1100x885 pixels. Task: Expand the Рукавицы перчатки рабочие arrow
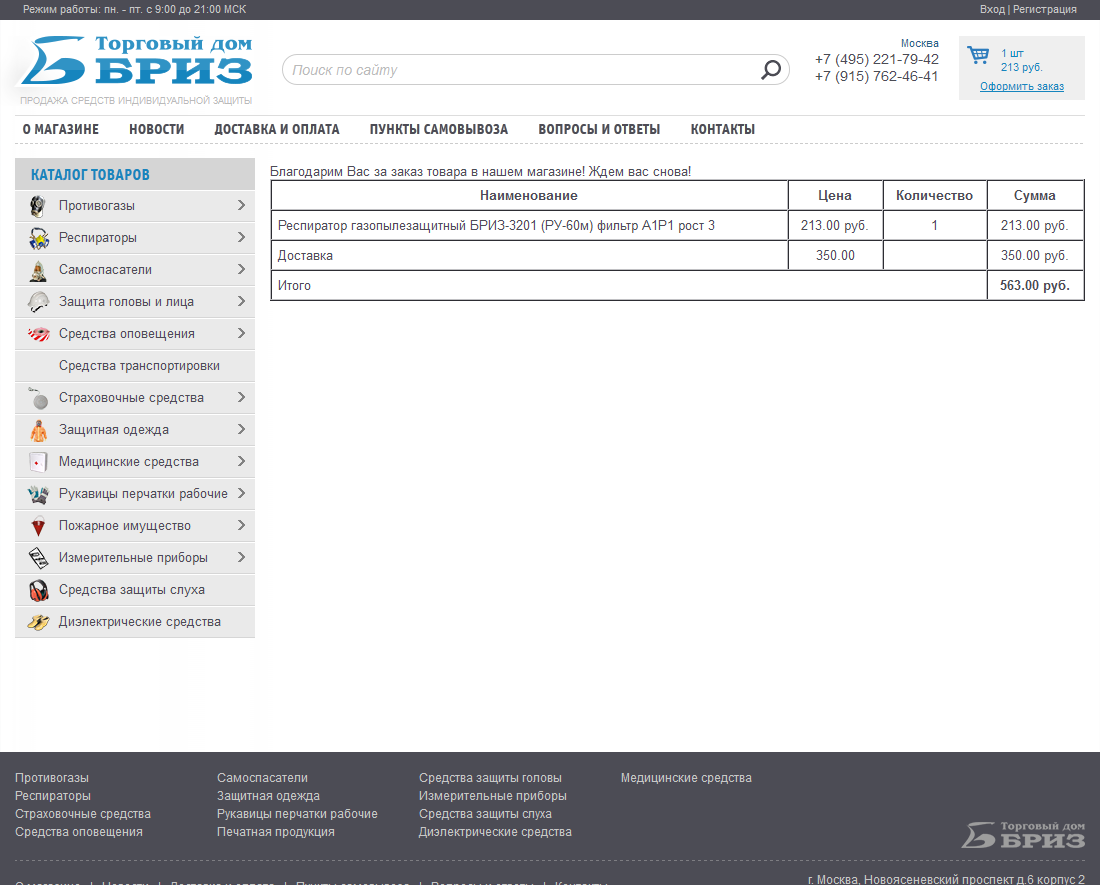(241, 494)
